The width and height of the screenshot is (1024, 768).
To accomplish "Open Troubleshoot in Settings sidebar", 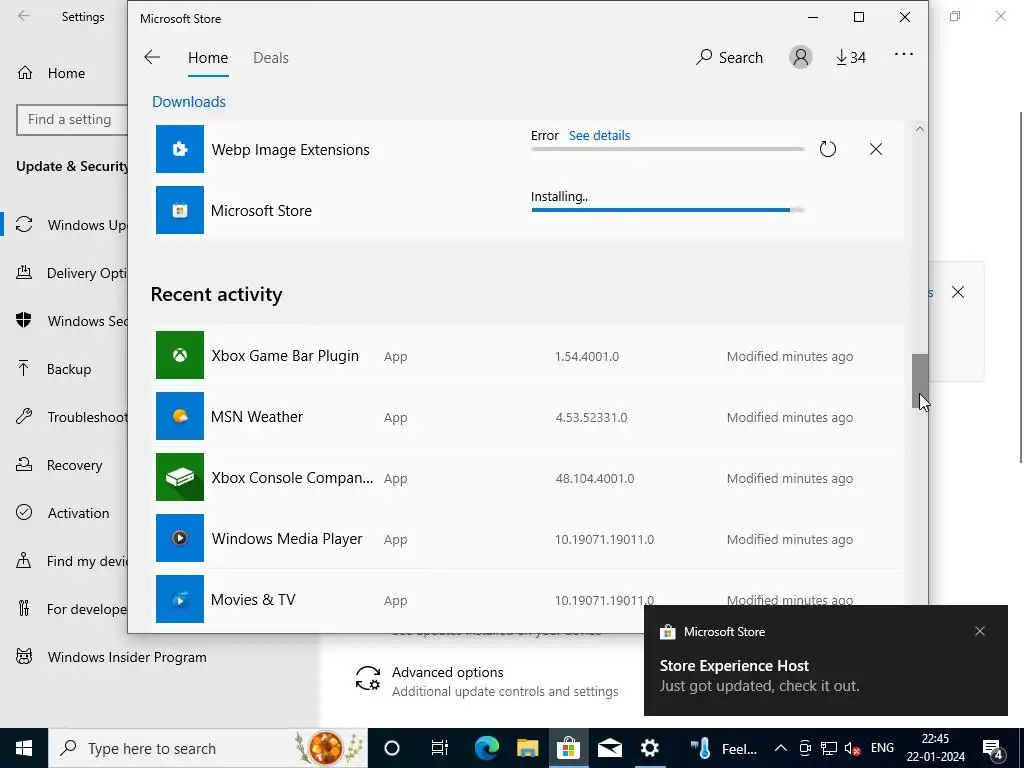I will 72,417.
